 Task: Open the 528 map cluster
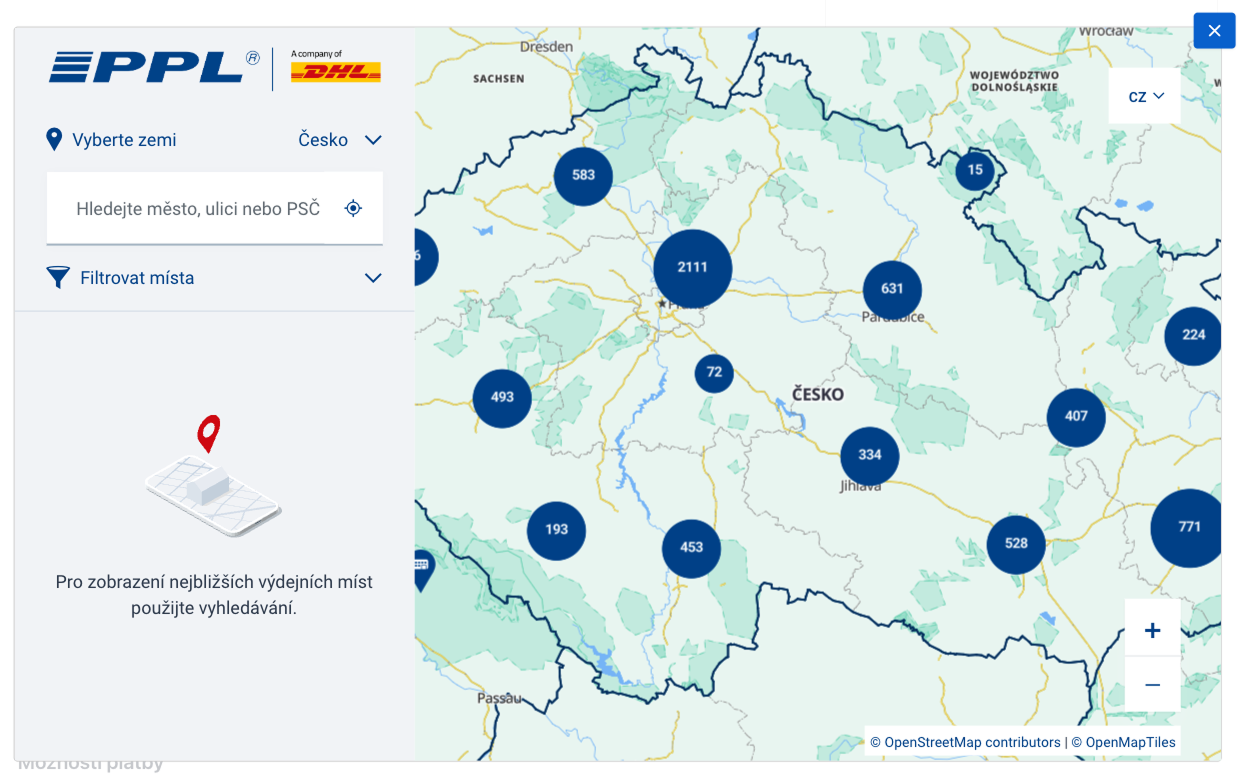point(1016,544)
